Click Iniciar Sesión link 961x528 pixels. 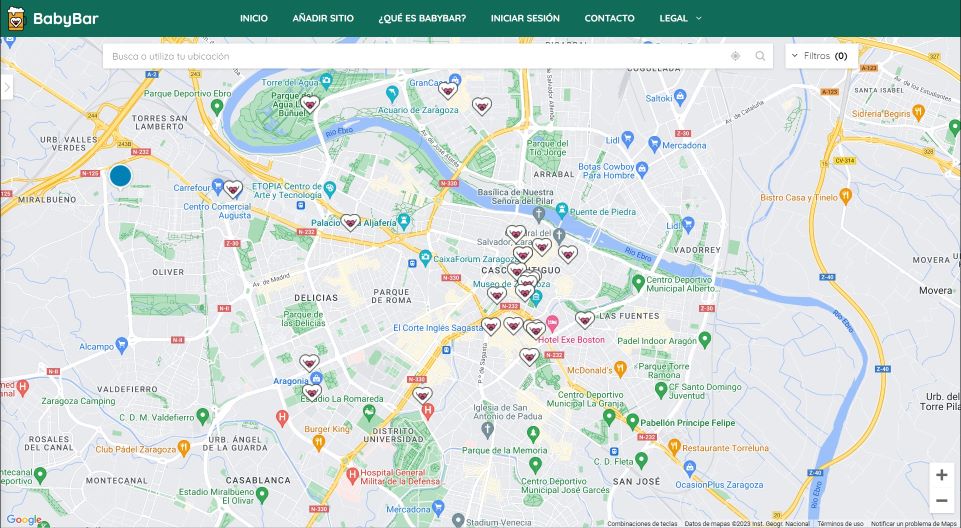525,18
